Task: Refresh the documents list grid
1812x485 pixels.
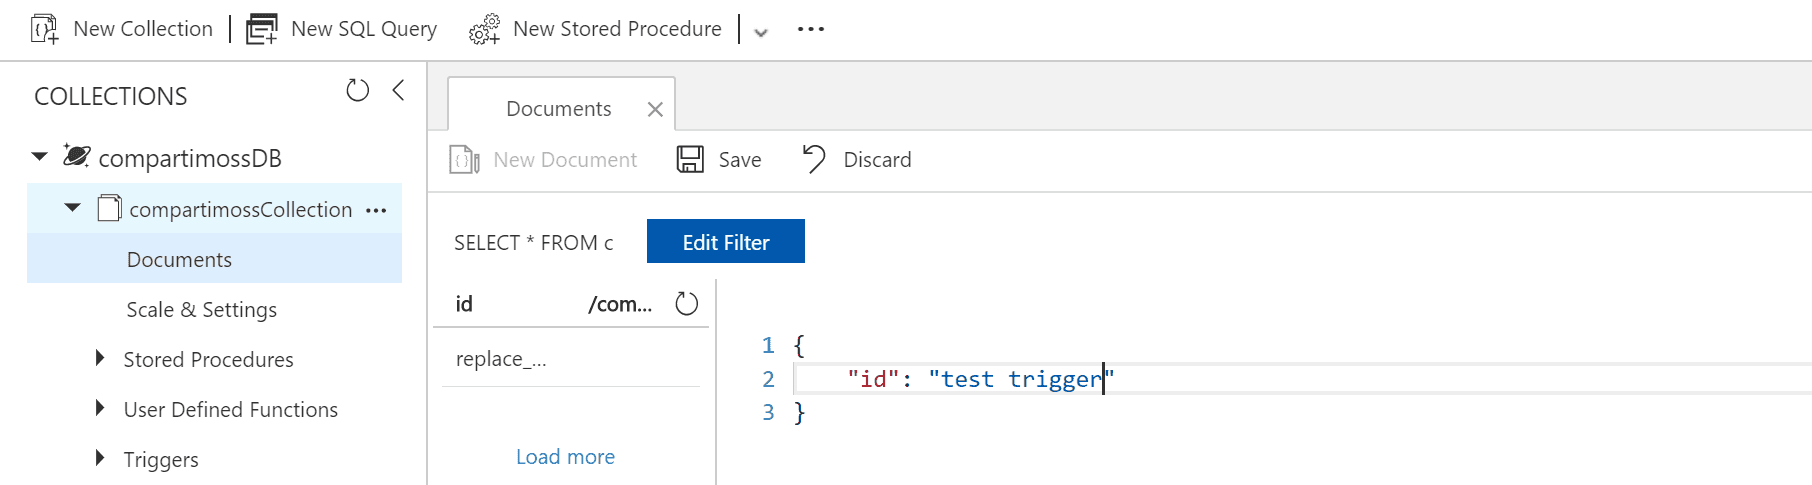Action: (686, 304)
